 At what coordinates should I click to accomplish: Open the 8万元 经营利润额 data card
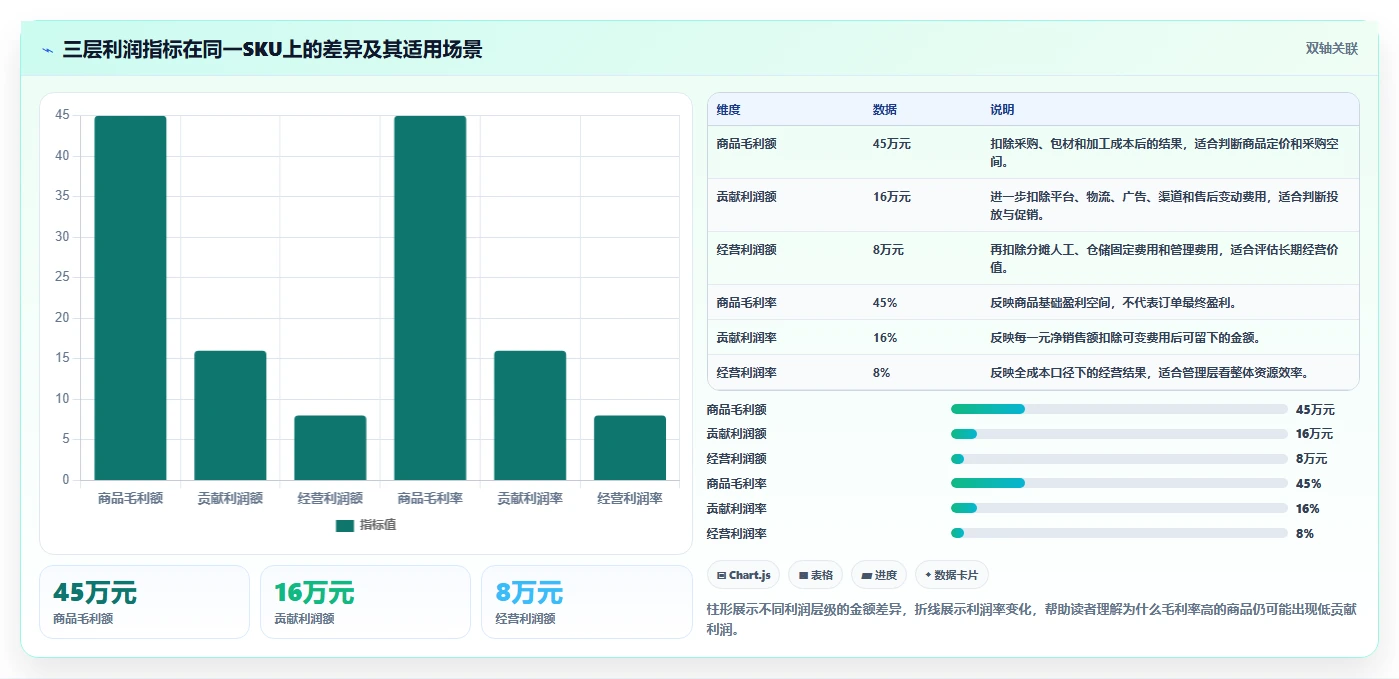tap(586, 602)
